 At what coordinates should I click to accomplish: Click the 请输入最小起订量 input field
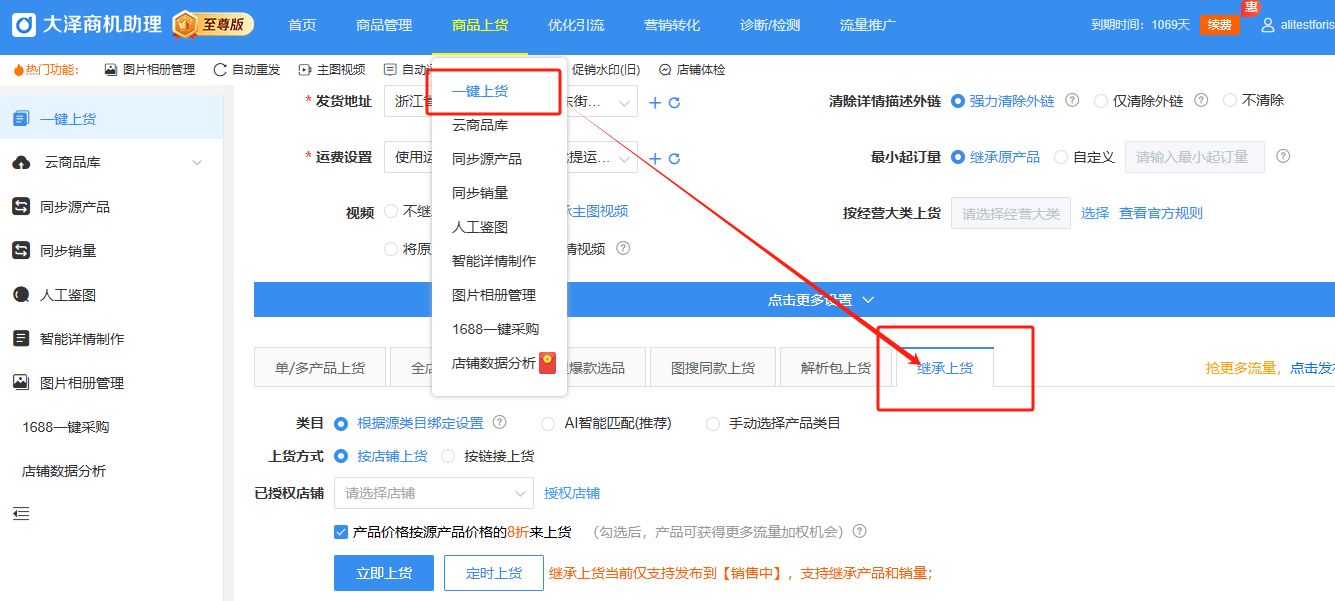click(1194, 157)
